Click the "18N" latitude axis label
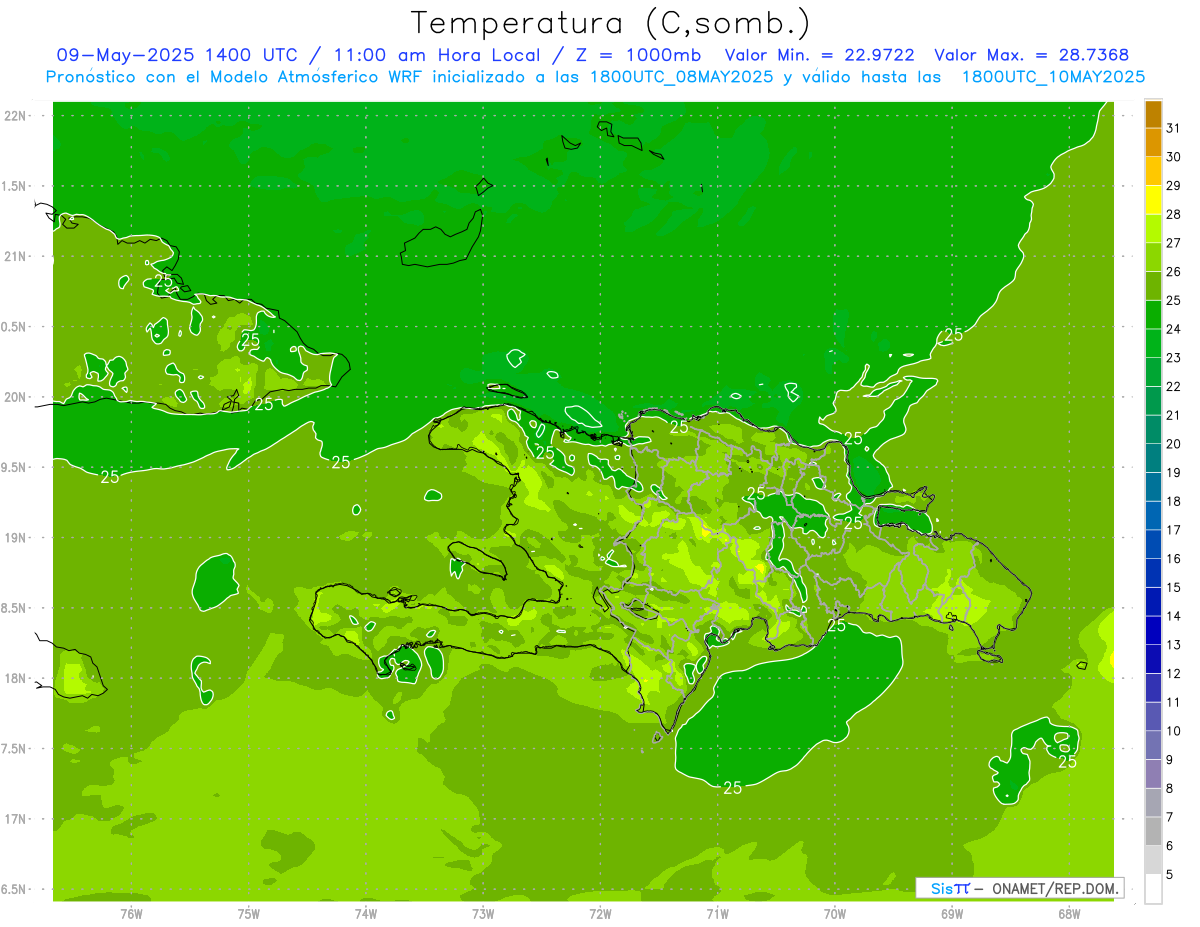This screenshot has width=1200, height=927. pos(17,678)
